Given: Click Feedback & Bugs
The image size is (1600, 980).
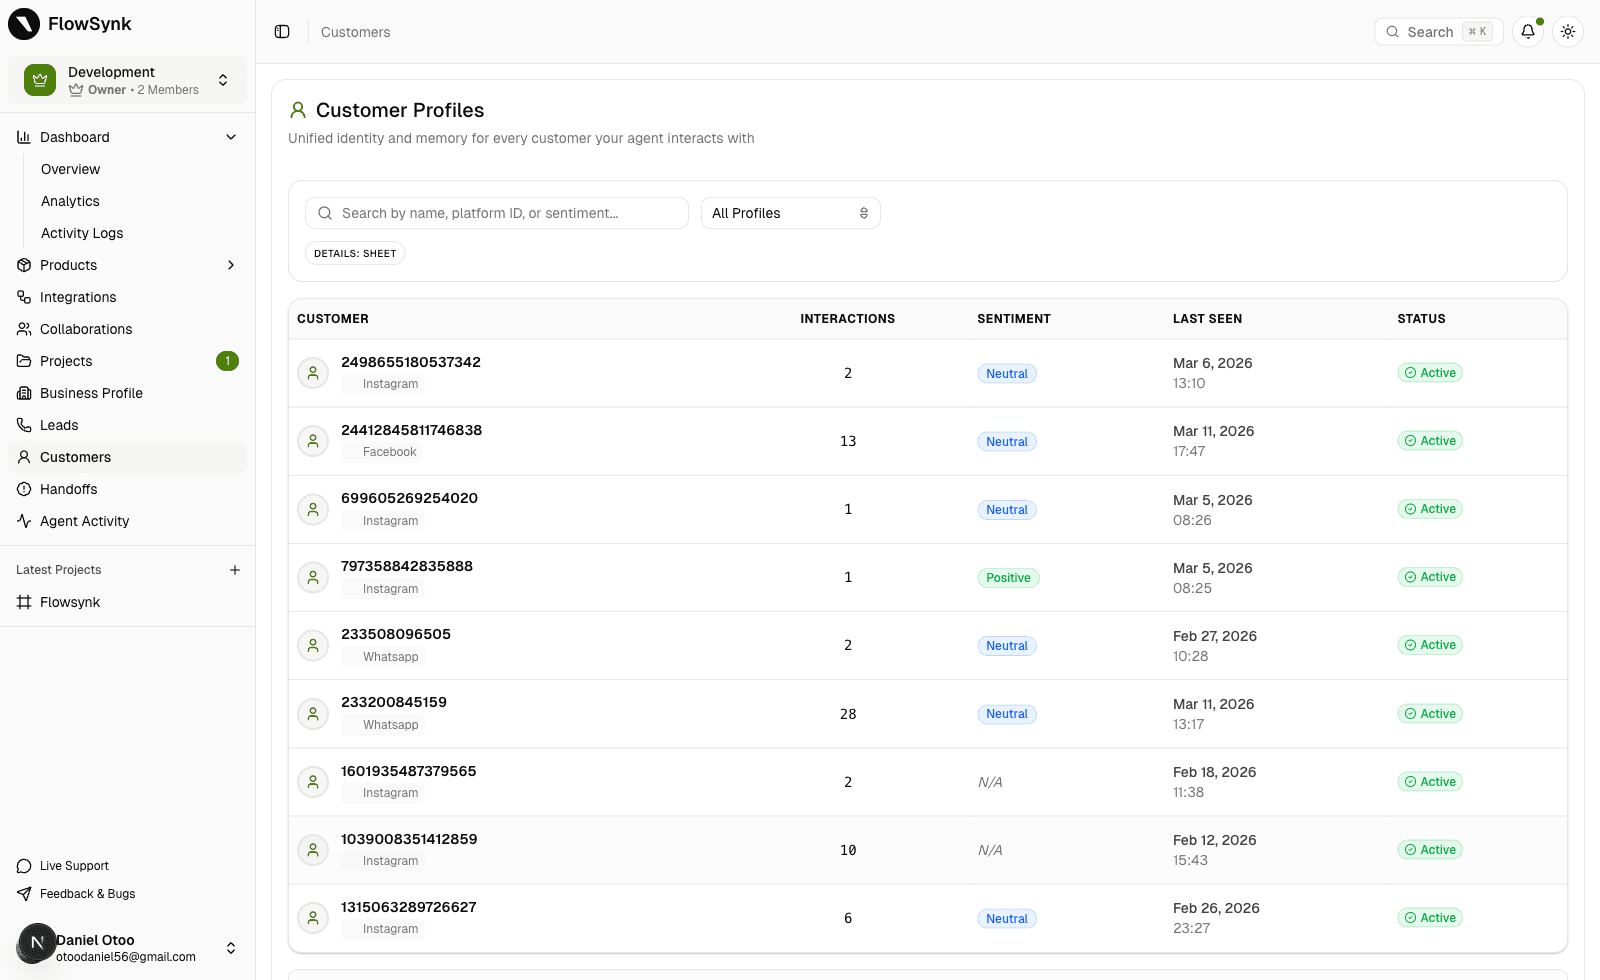Looking at the screenshot, I should pos(86,894).
